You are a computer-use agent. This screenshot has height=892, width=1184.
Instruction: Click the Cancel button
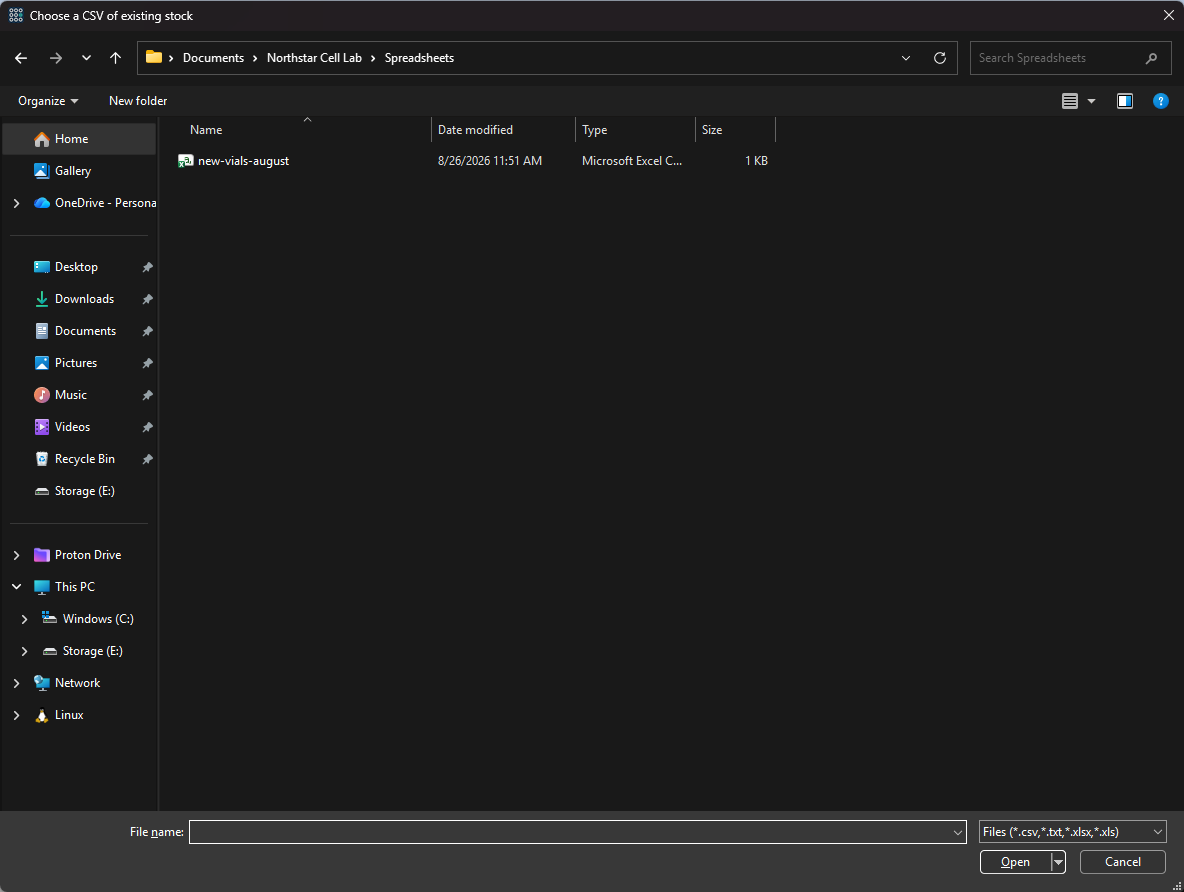(x=1123, y=862)
